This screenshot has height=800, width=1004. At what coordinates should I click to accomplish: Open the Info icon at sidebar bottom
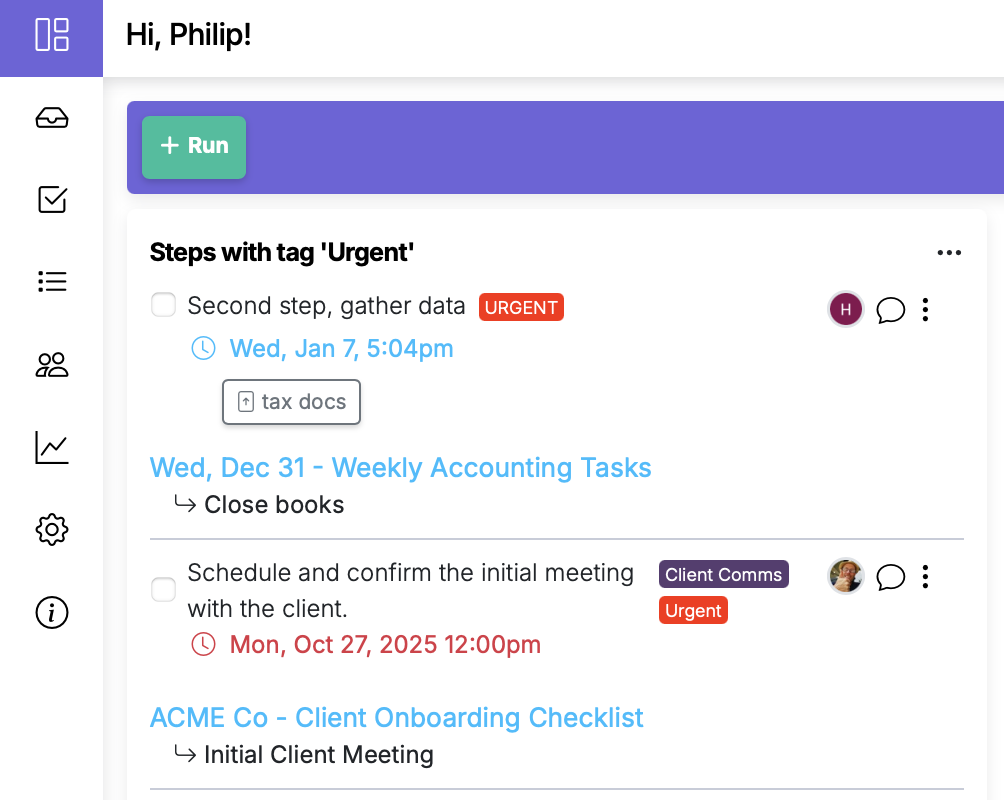coord(51,613)
